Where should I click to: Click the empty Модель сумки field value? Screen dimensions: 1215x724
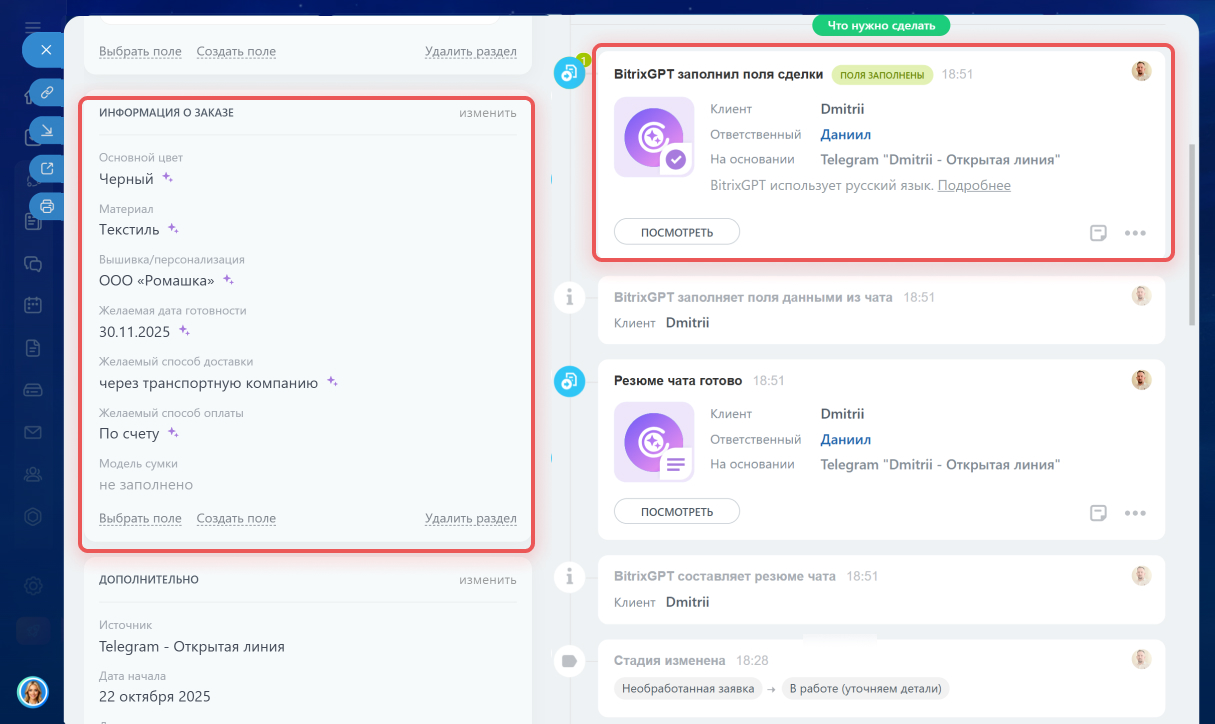point(146,485)
